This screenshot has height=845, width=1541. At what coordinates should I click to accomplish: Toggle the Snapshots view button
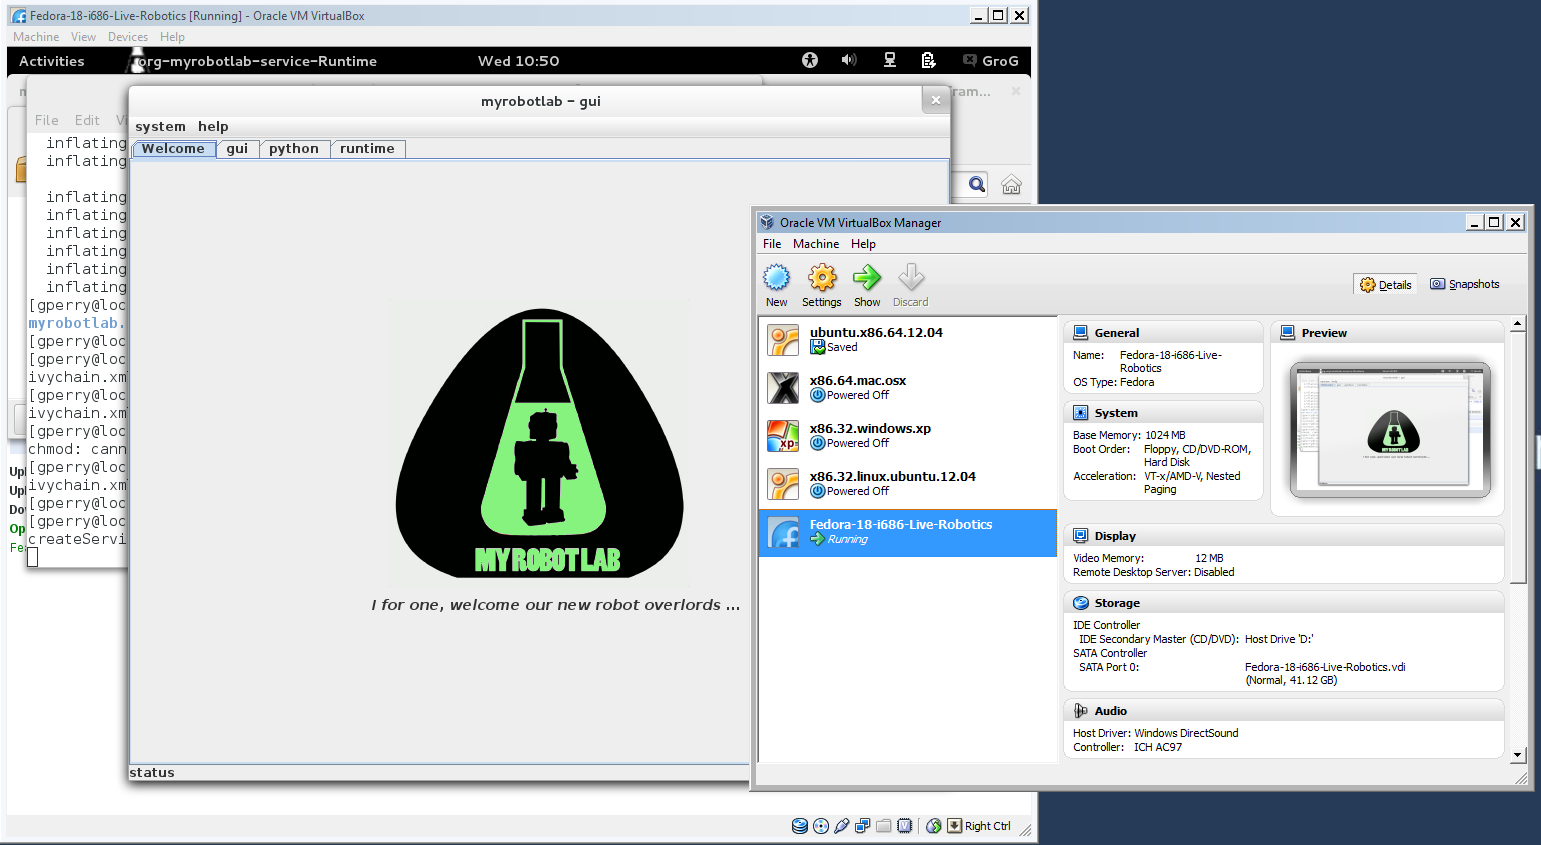(x=1465, y=284)
